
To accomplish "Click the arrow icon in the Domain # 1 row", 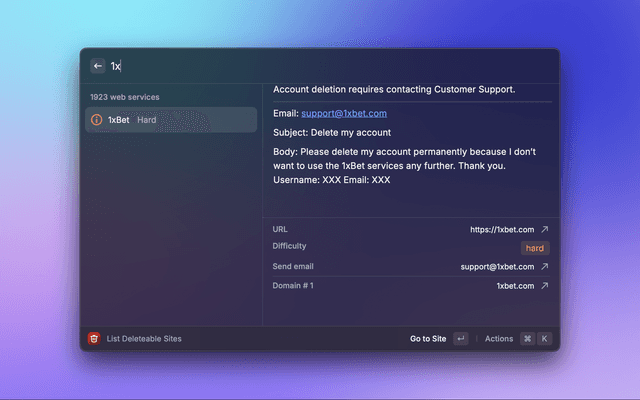I will pos(545,286).
